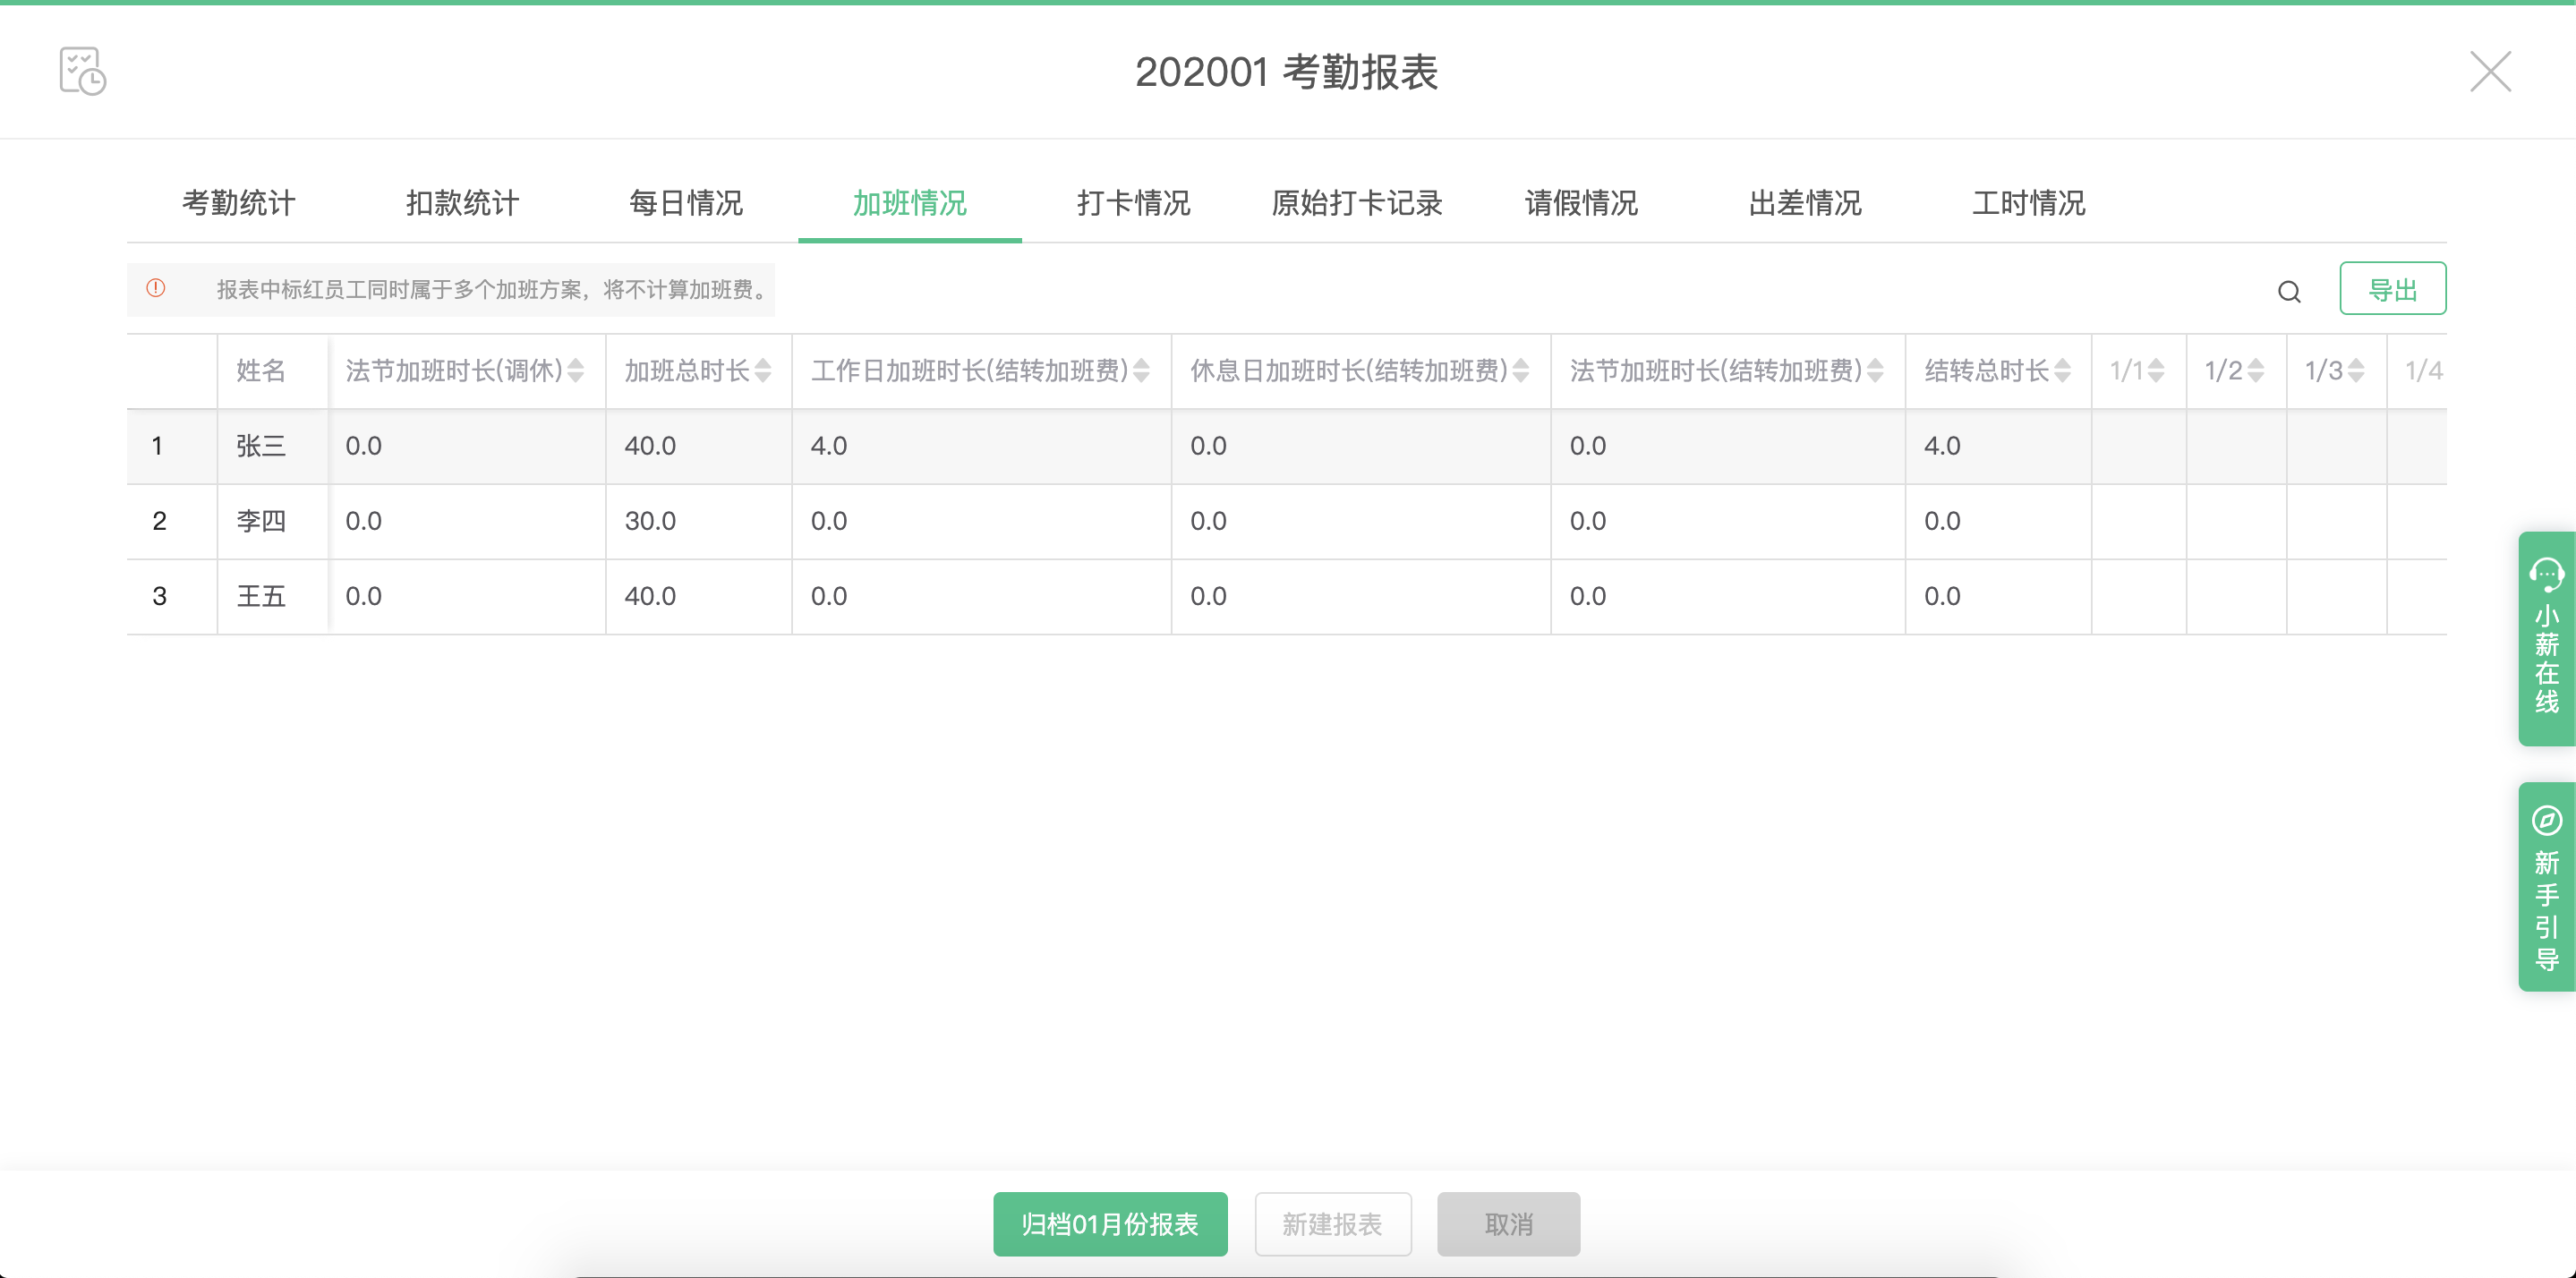Image resolution: width=2576 pixels, height=1278 pixels.
Task: Click 张三's 加班总时长 value 40.0
Action: 650,446
